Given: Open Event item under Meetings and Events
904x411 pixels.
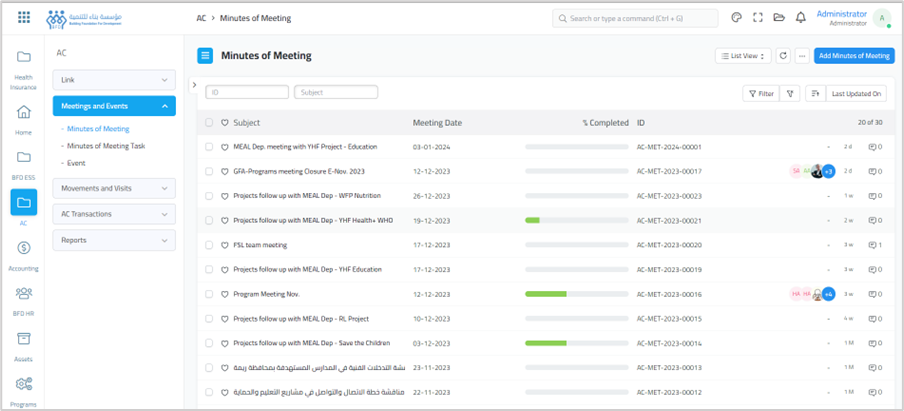Looking at the screenshot, I should point(76,162).
